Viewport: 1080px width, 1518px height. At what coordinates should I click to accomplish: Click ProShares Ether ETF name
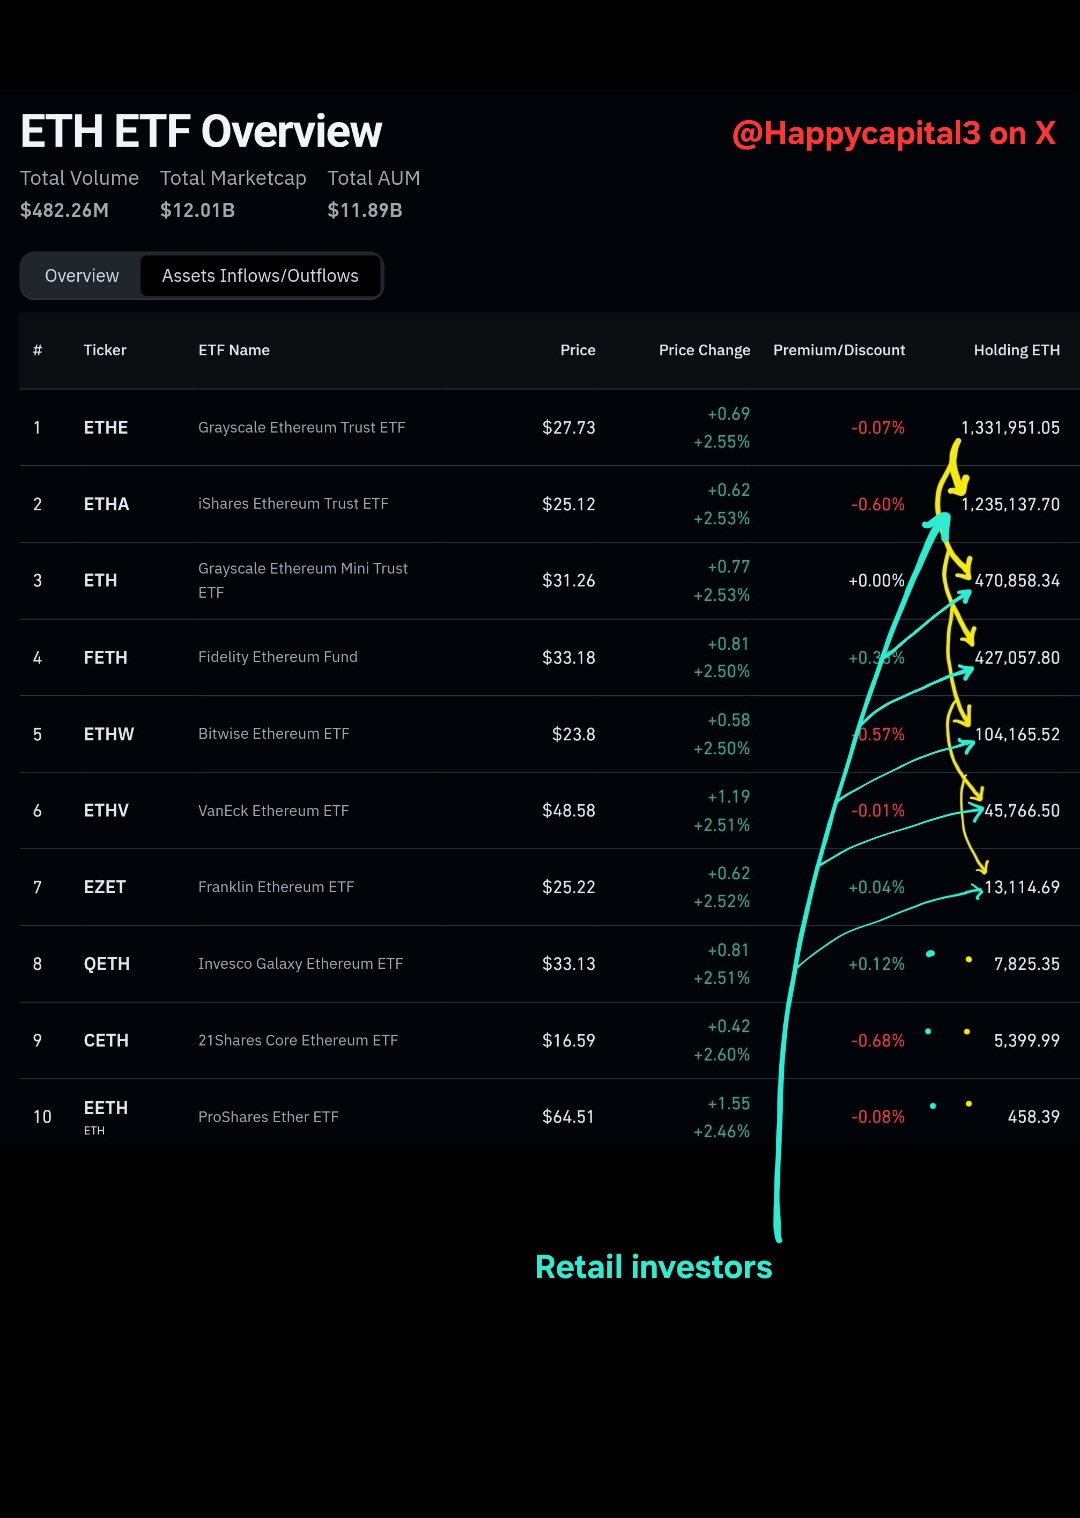(x=268, y=1117)
